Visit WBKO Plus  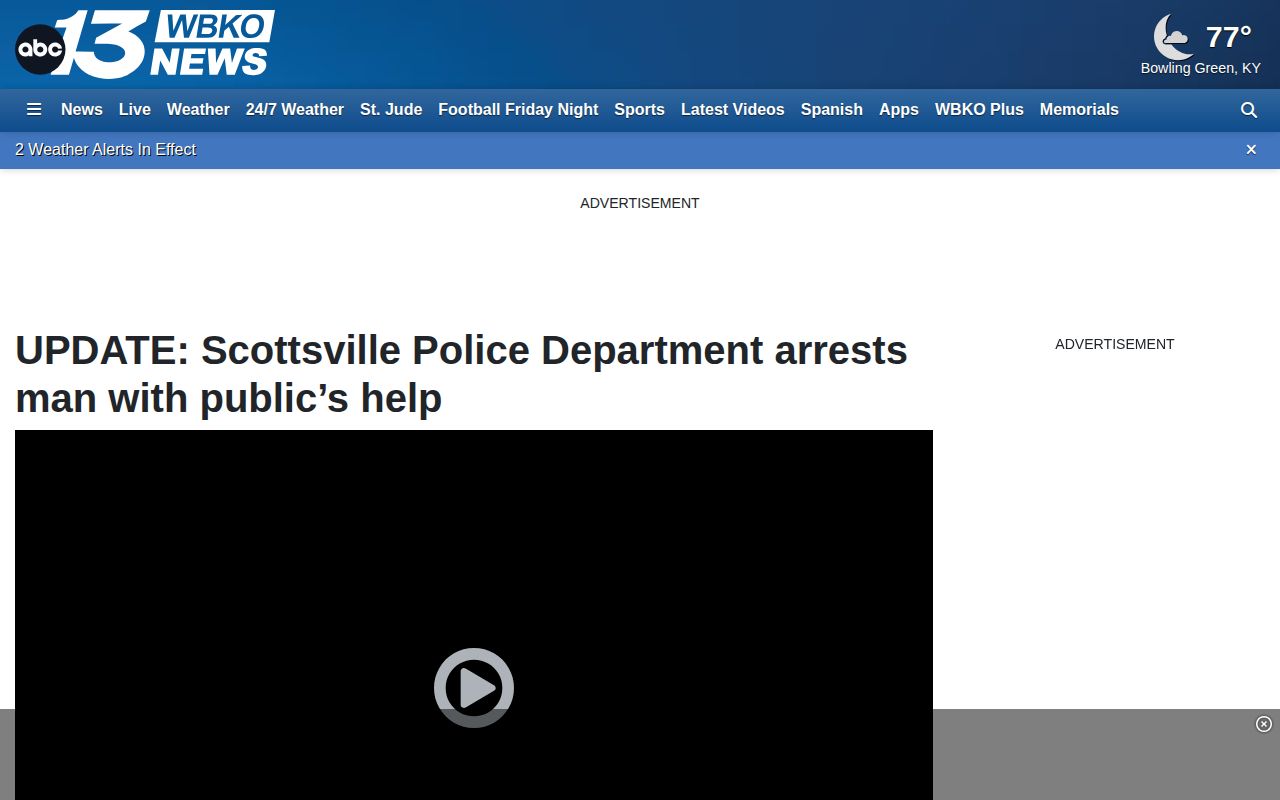pos(979,110)
